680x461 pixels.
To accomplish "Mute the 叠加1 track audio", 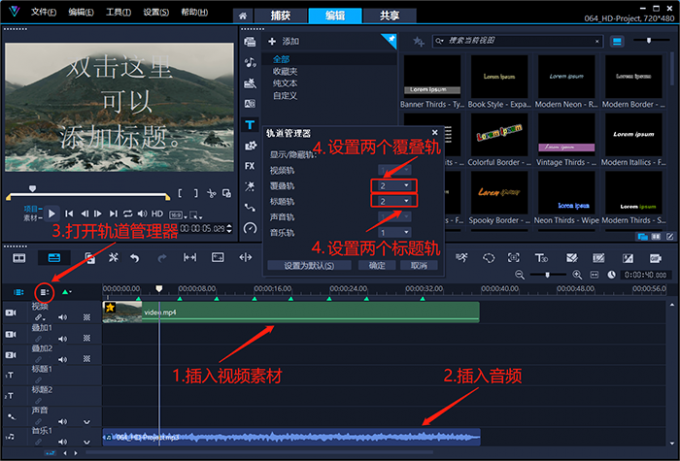I will pyautogui.click(x=62, y=338).
